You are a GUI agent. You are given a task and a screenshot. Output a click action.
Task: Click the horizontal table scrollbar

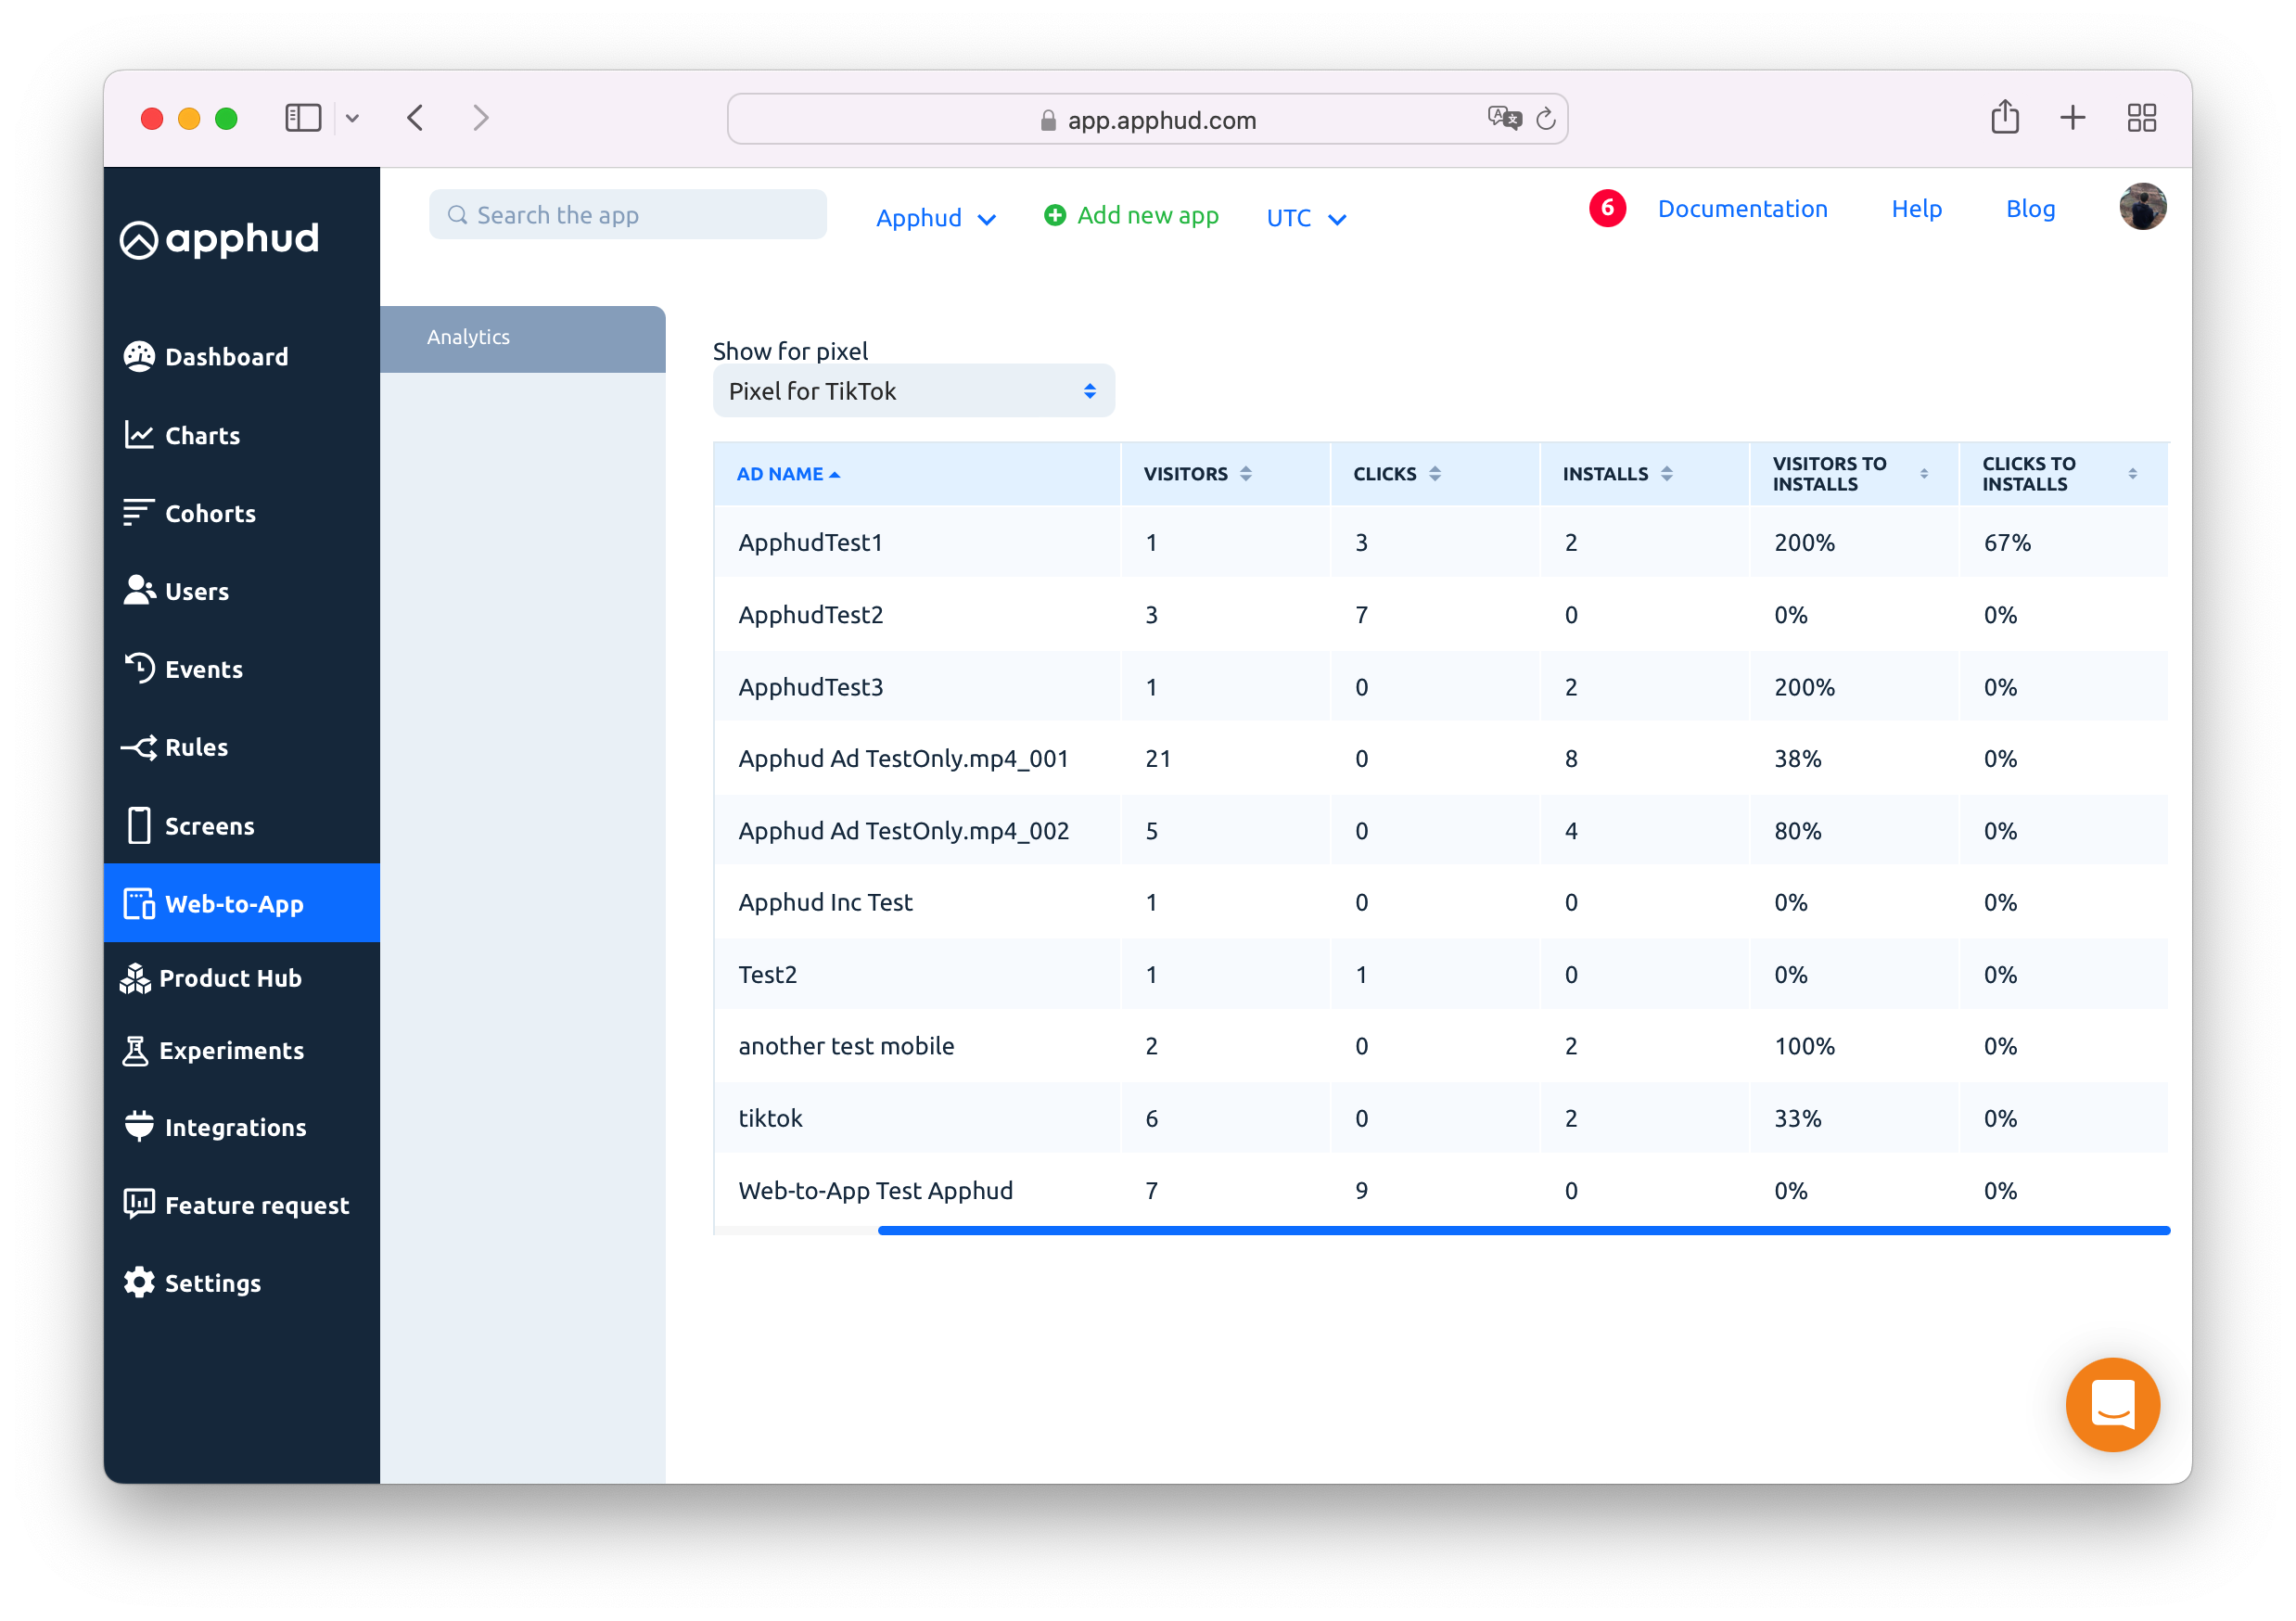[x=1523, y=1230]
